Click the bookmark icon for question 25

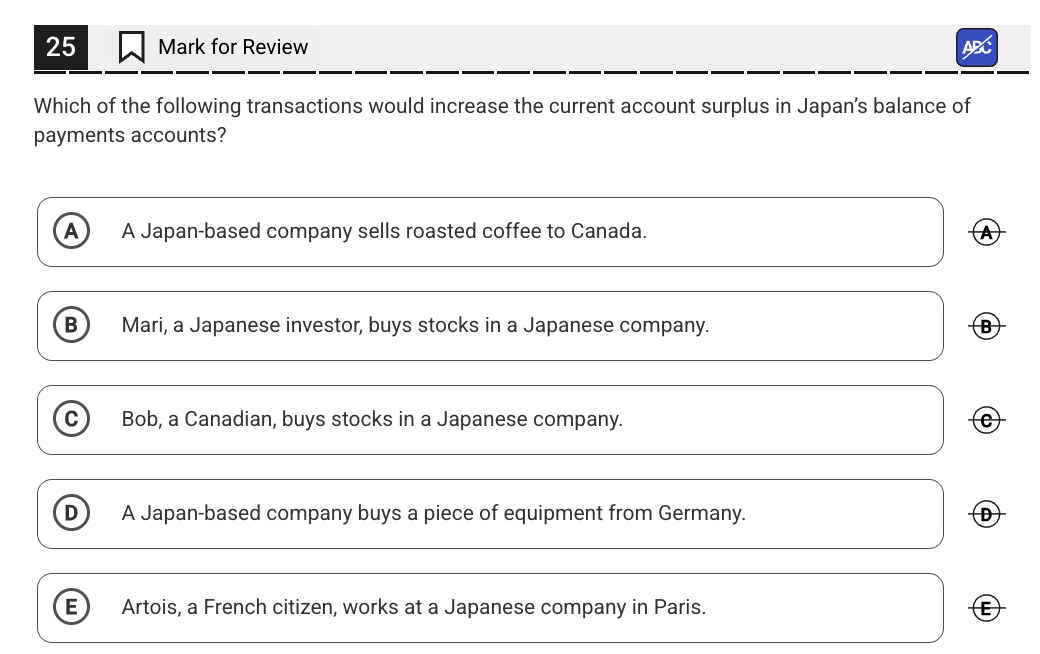point(131,47)
